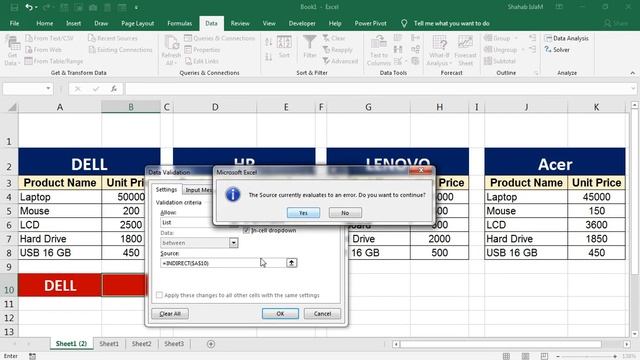Click the Sort Z to A icon
640x360 pixels.
[269, 57]
